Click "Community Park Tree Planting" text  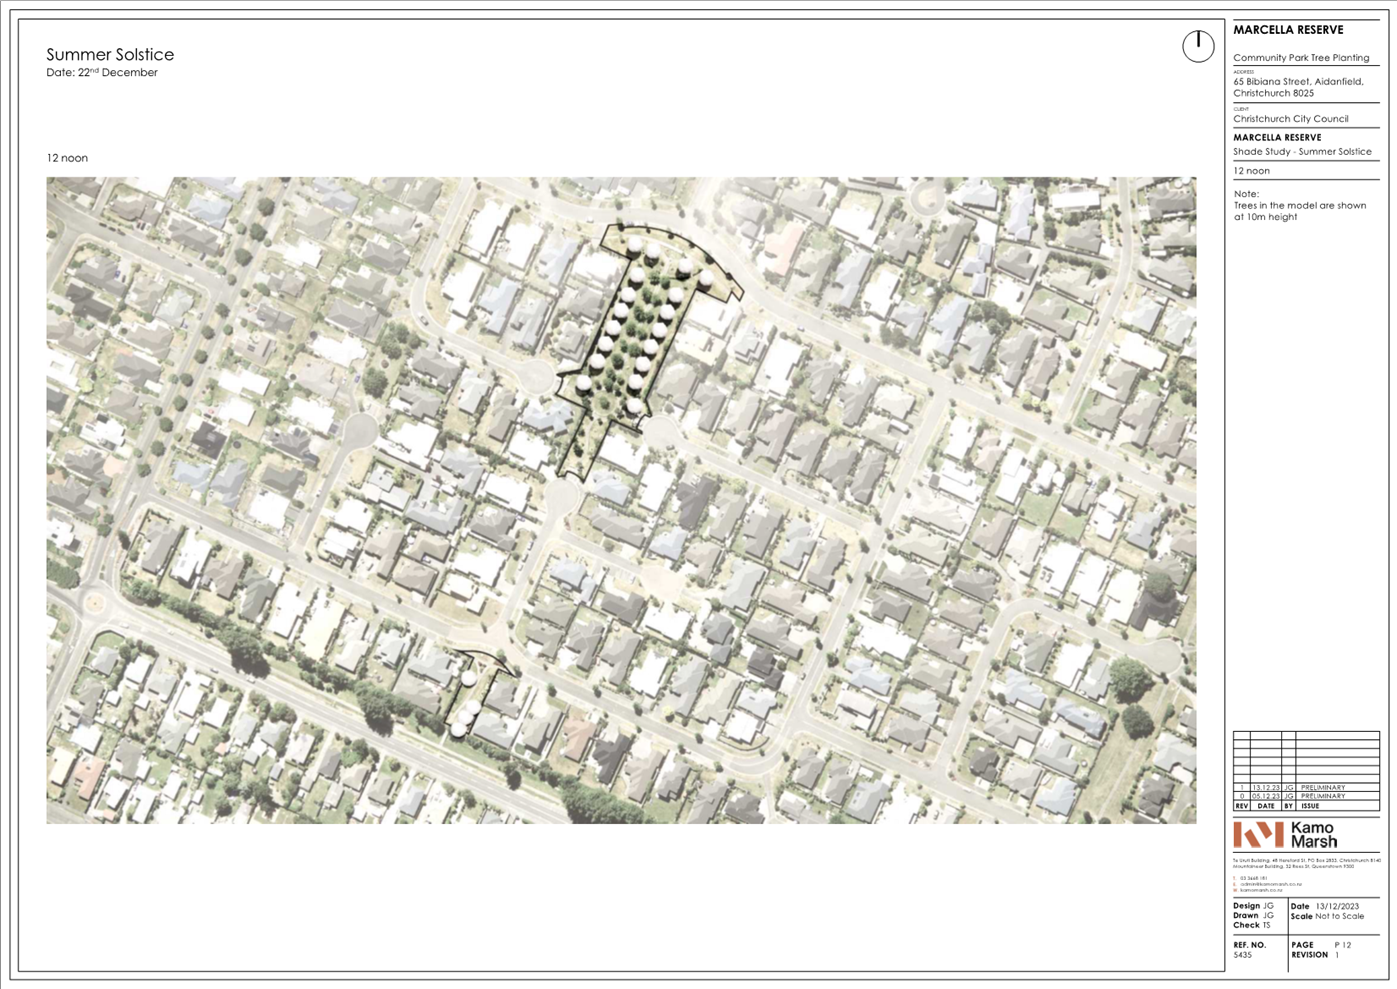click(1301, 58)
